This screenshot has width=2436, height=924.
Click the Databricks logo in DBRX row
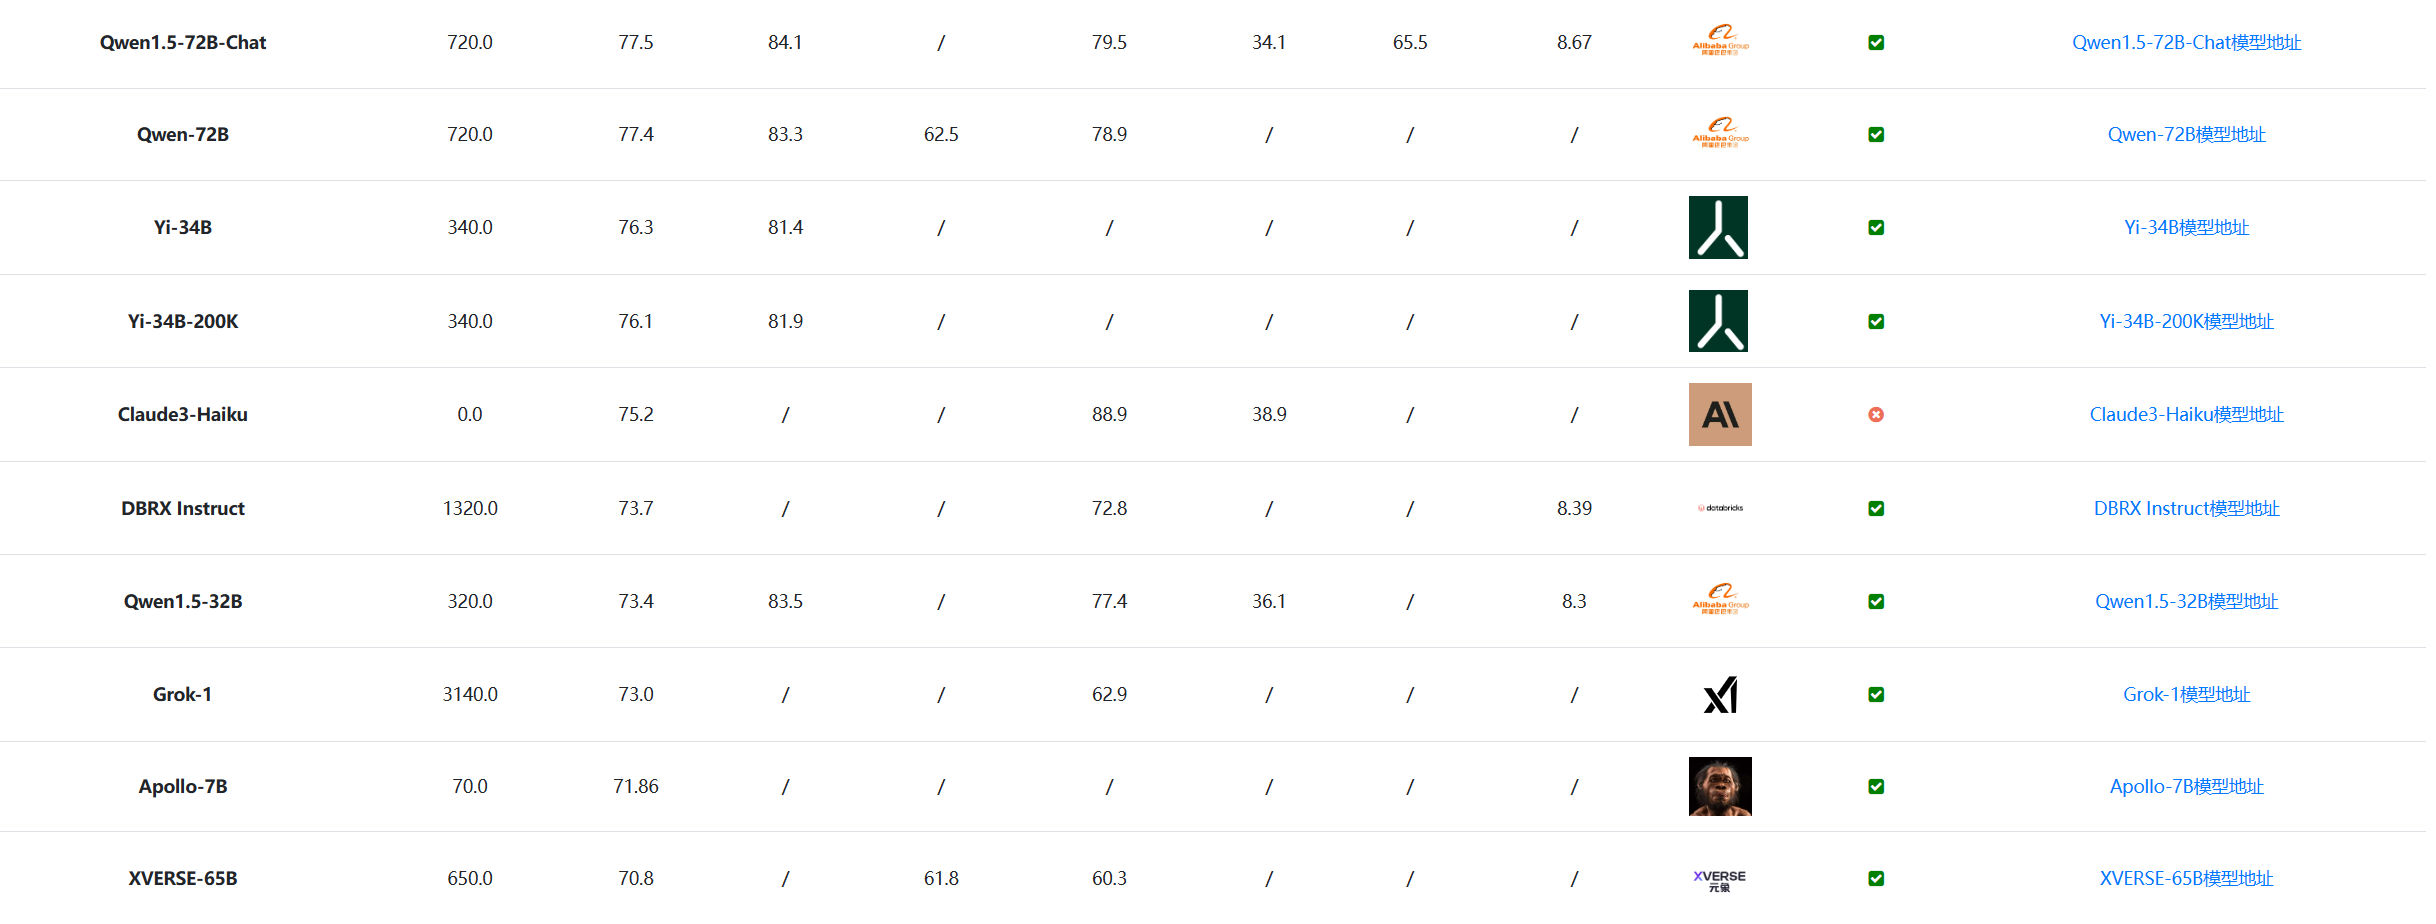[1720, 508]
